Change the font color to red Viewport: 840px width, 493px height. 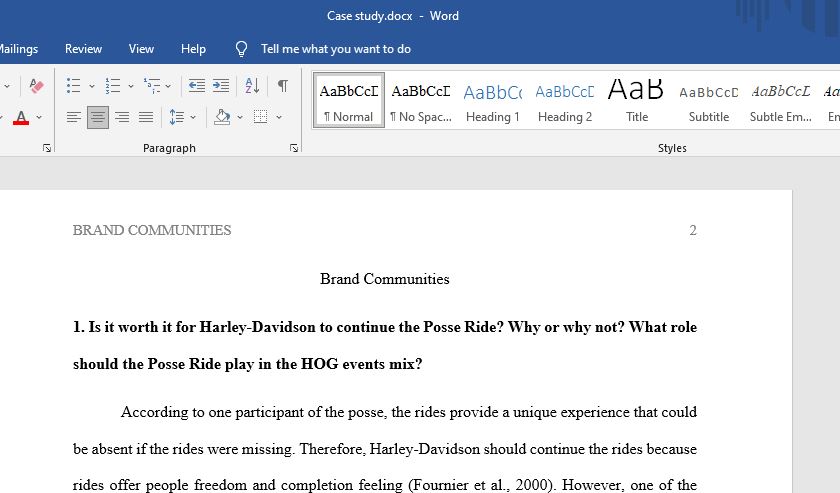(x=21, y=117)
